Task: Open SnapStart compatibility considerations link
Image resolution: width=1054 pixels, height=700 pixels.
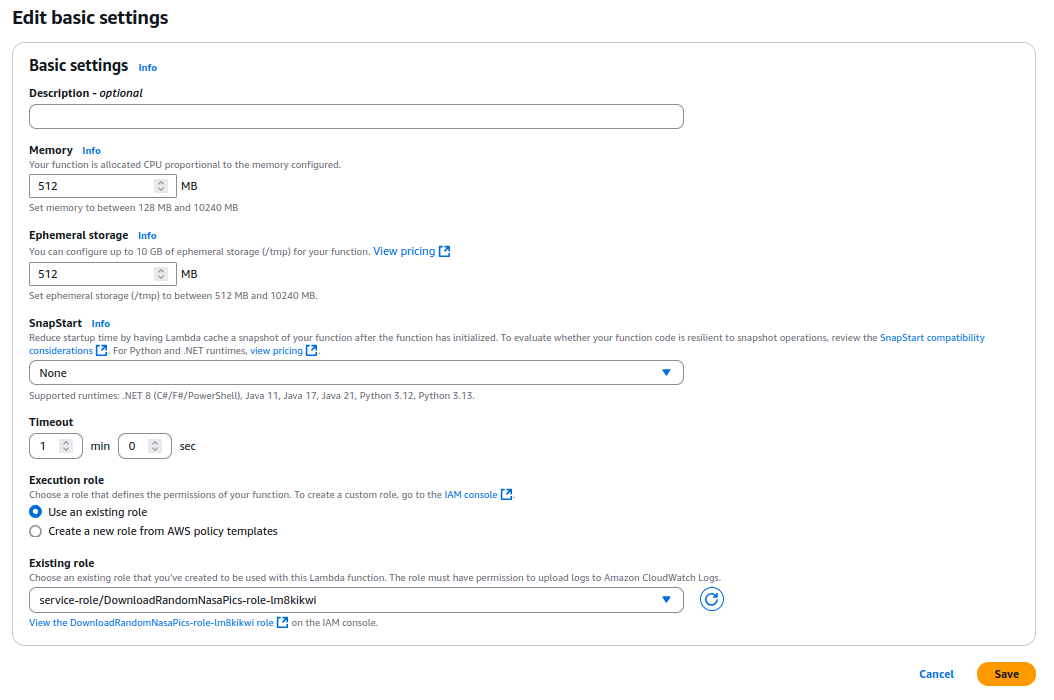Action: pyautogui.click(x=931, y=338)
